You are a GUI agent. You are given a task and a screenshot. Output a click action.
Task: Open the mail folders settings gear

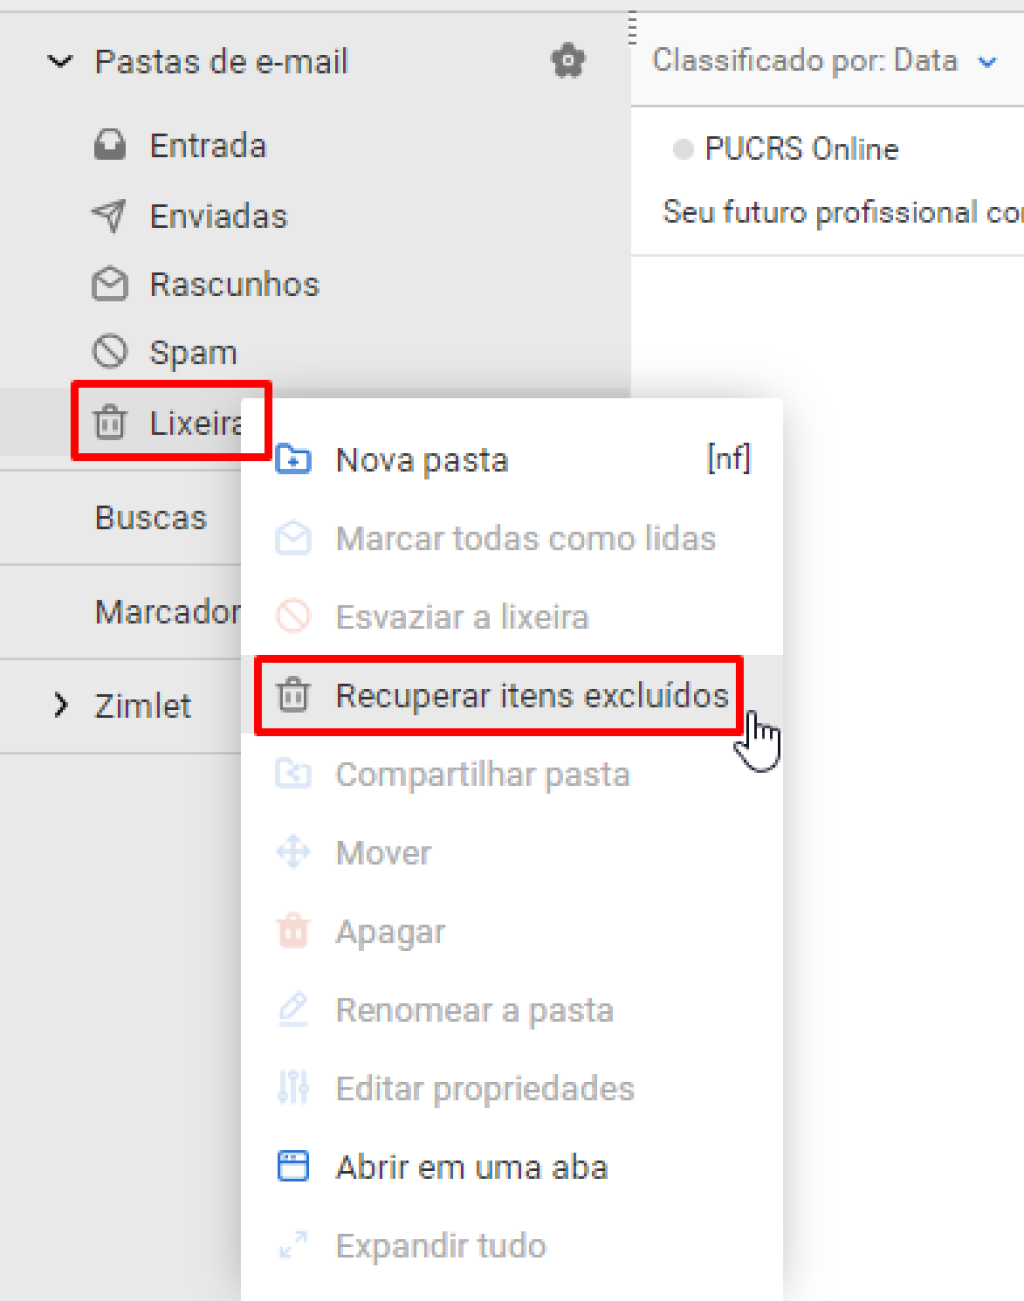[568, 61]
